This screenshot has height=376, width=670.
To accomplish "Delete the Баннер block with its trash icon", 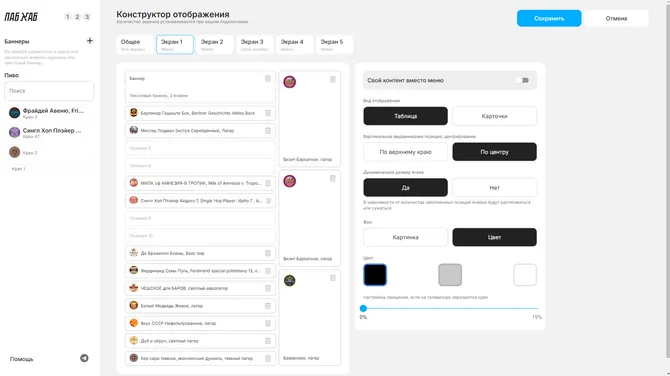I will point(268,79).
